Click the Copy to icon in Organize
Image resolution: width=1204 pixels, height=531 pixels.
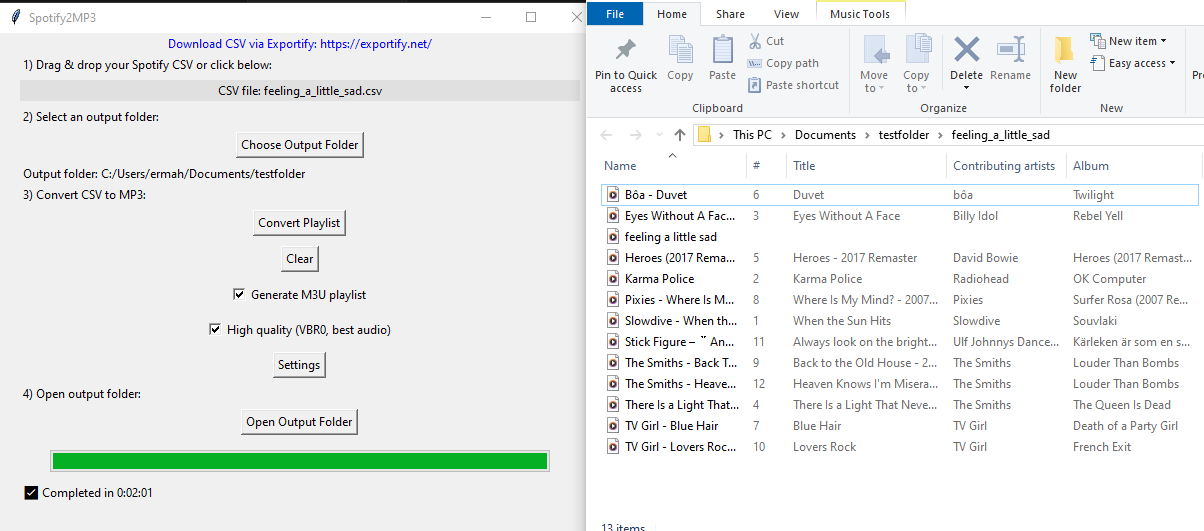[x=917, y=50]
